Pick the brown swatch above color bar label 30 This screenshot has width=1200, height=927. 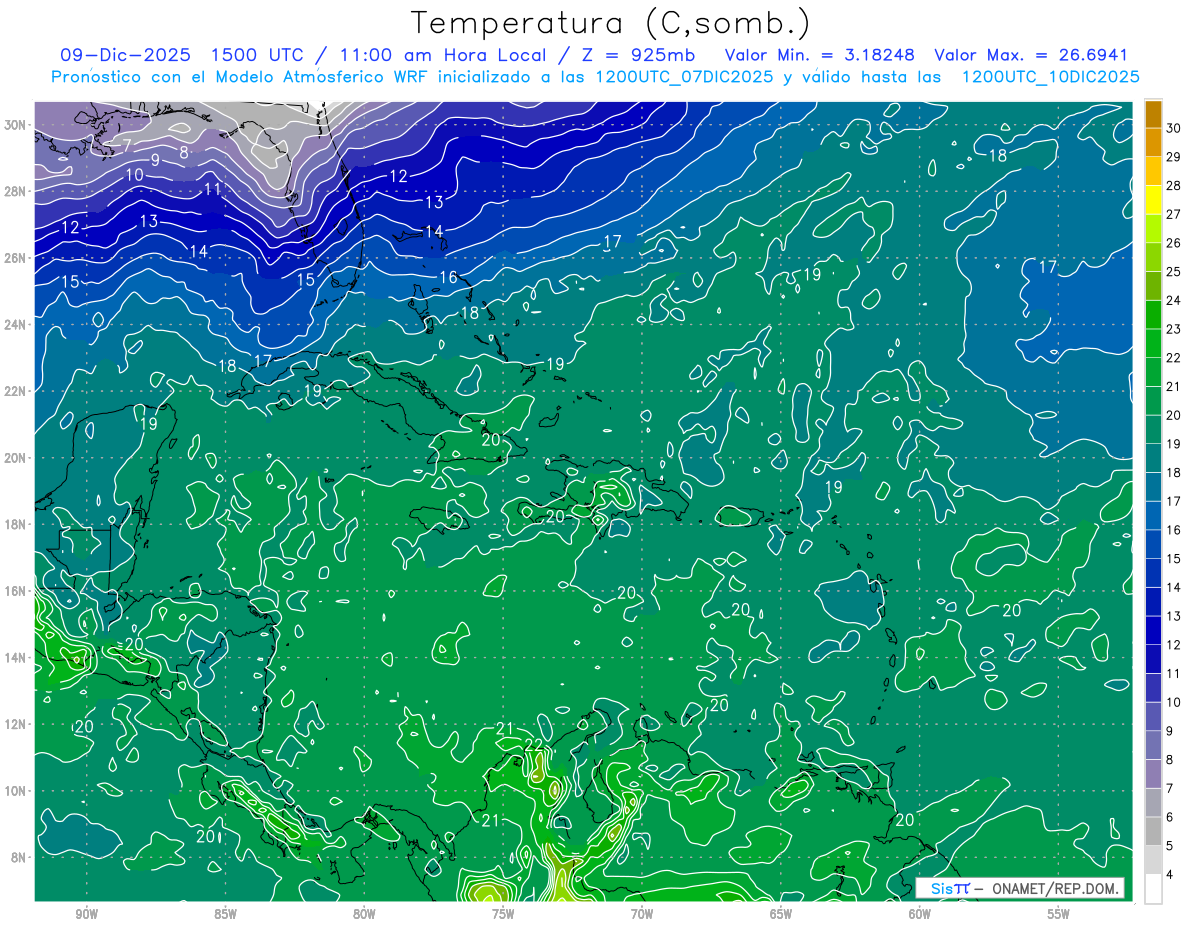(x=1153, y=114)
